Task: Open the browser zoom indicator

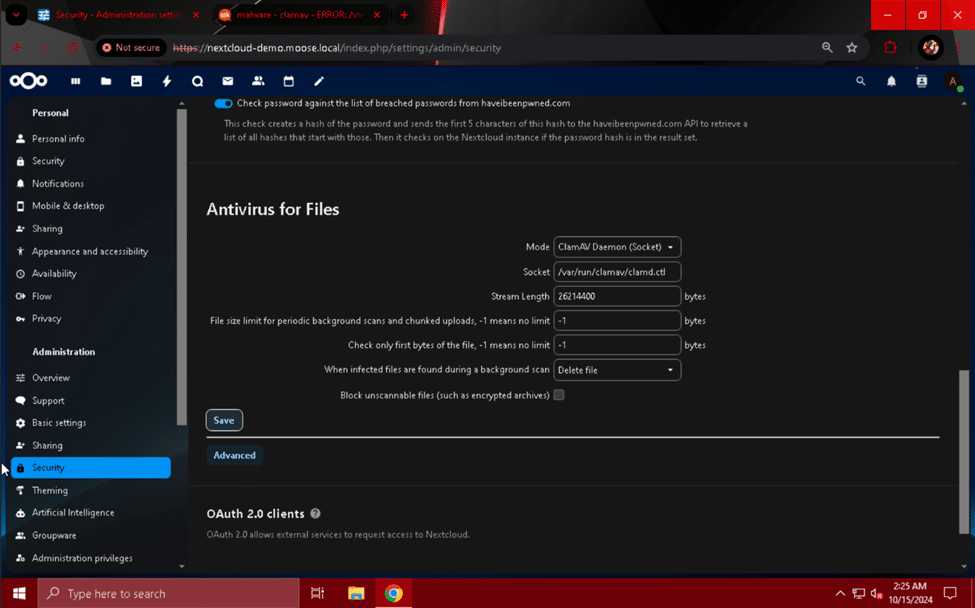Action: click(827, 48)
